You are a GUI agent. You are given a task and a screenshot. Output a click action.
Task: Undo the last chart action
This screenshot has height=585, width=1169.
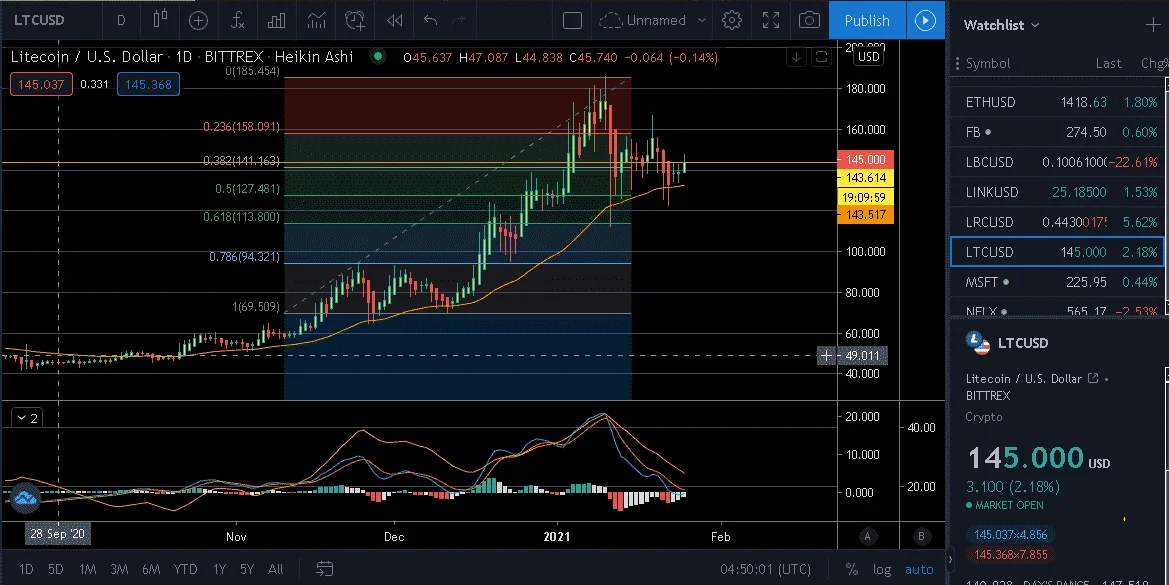(430, 20)
